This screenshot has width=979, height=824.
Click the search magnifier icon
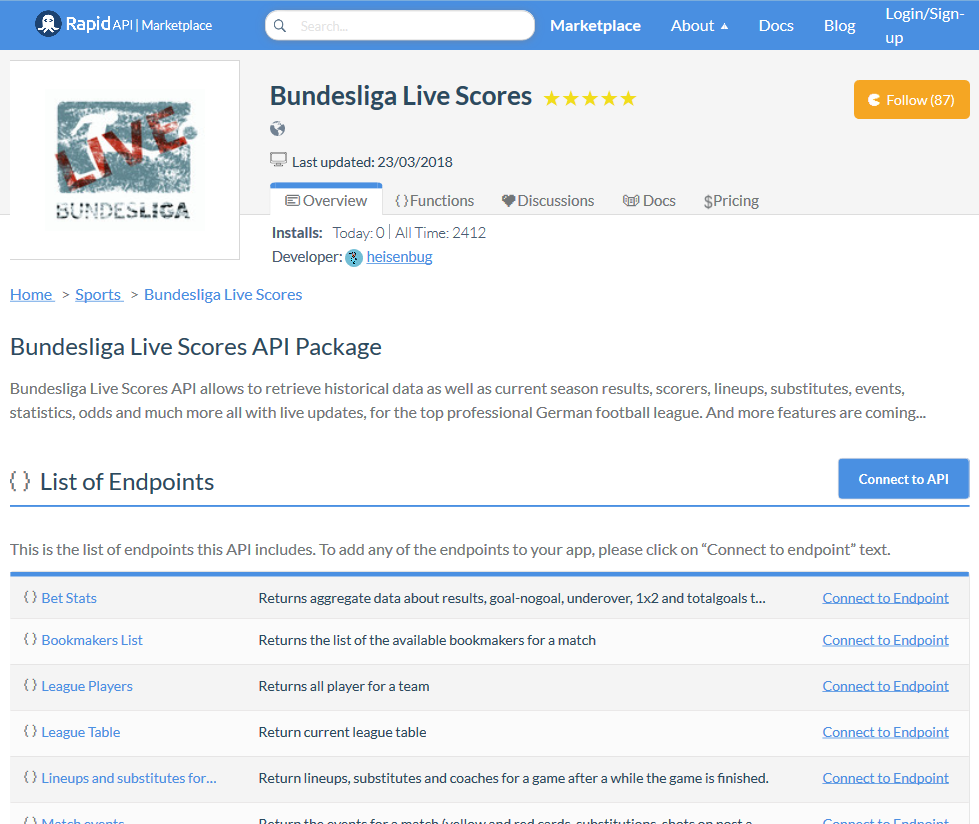[x=280, y=26]
